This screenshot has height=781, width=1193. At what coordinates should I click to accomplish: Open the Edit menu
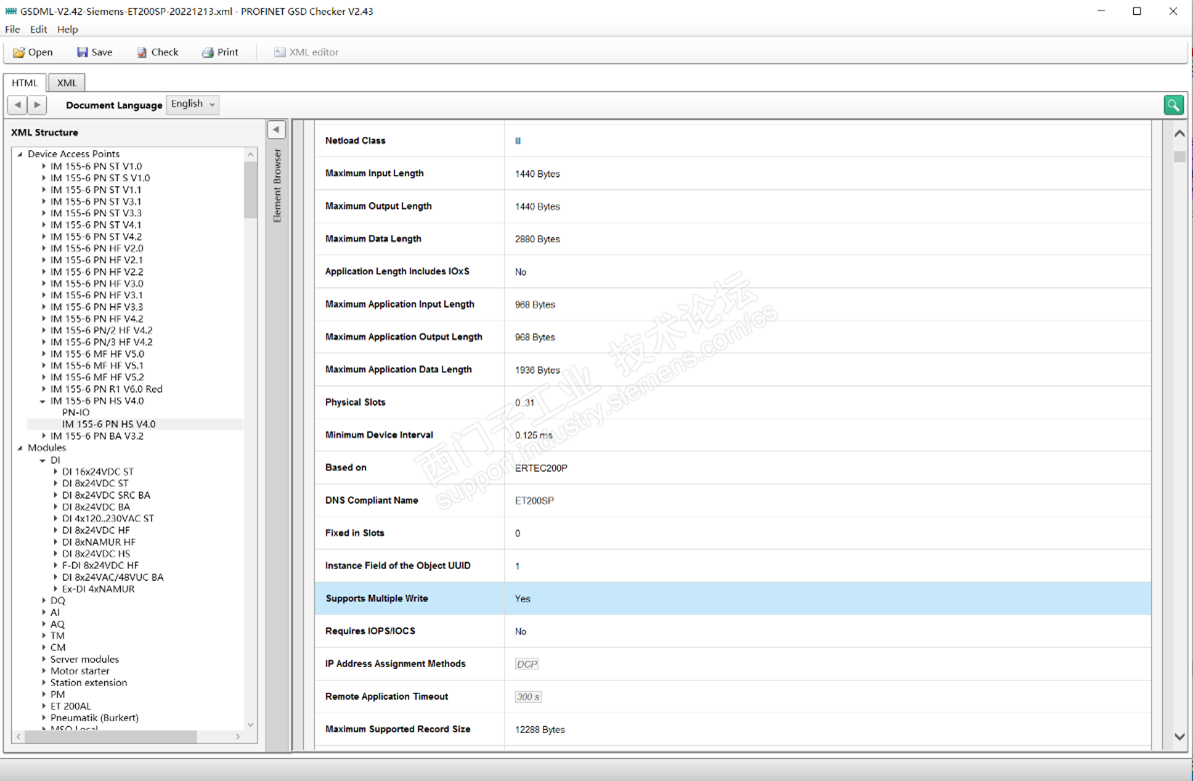[39, 30]
